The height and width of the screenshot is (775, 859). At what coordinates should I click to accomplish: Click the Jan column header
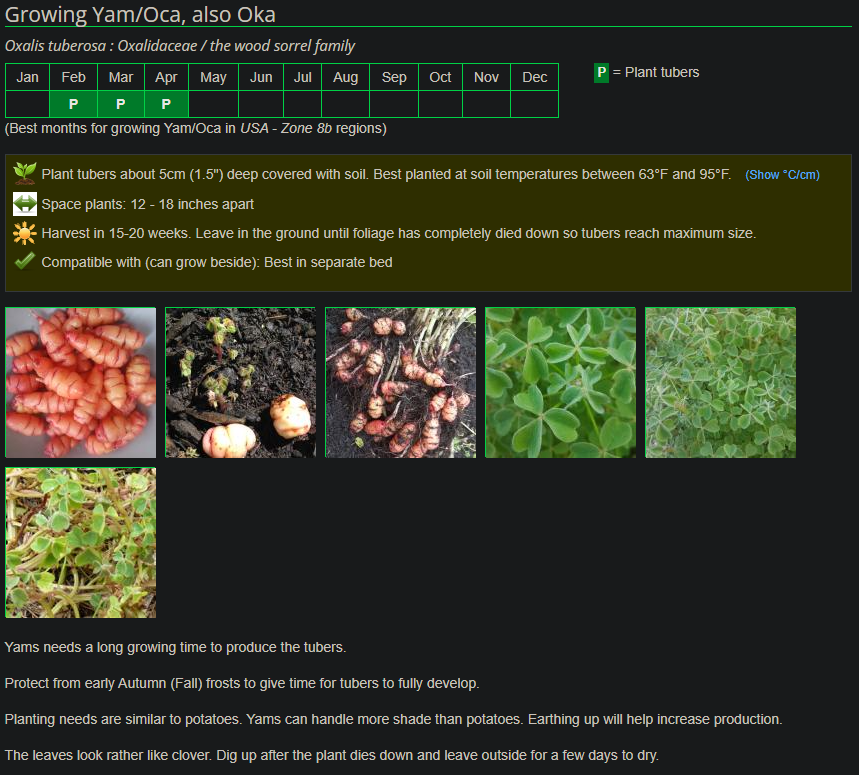(x=28, y=77)
